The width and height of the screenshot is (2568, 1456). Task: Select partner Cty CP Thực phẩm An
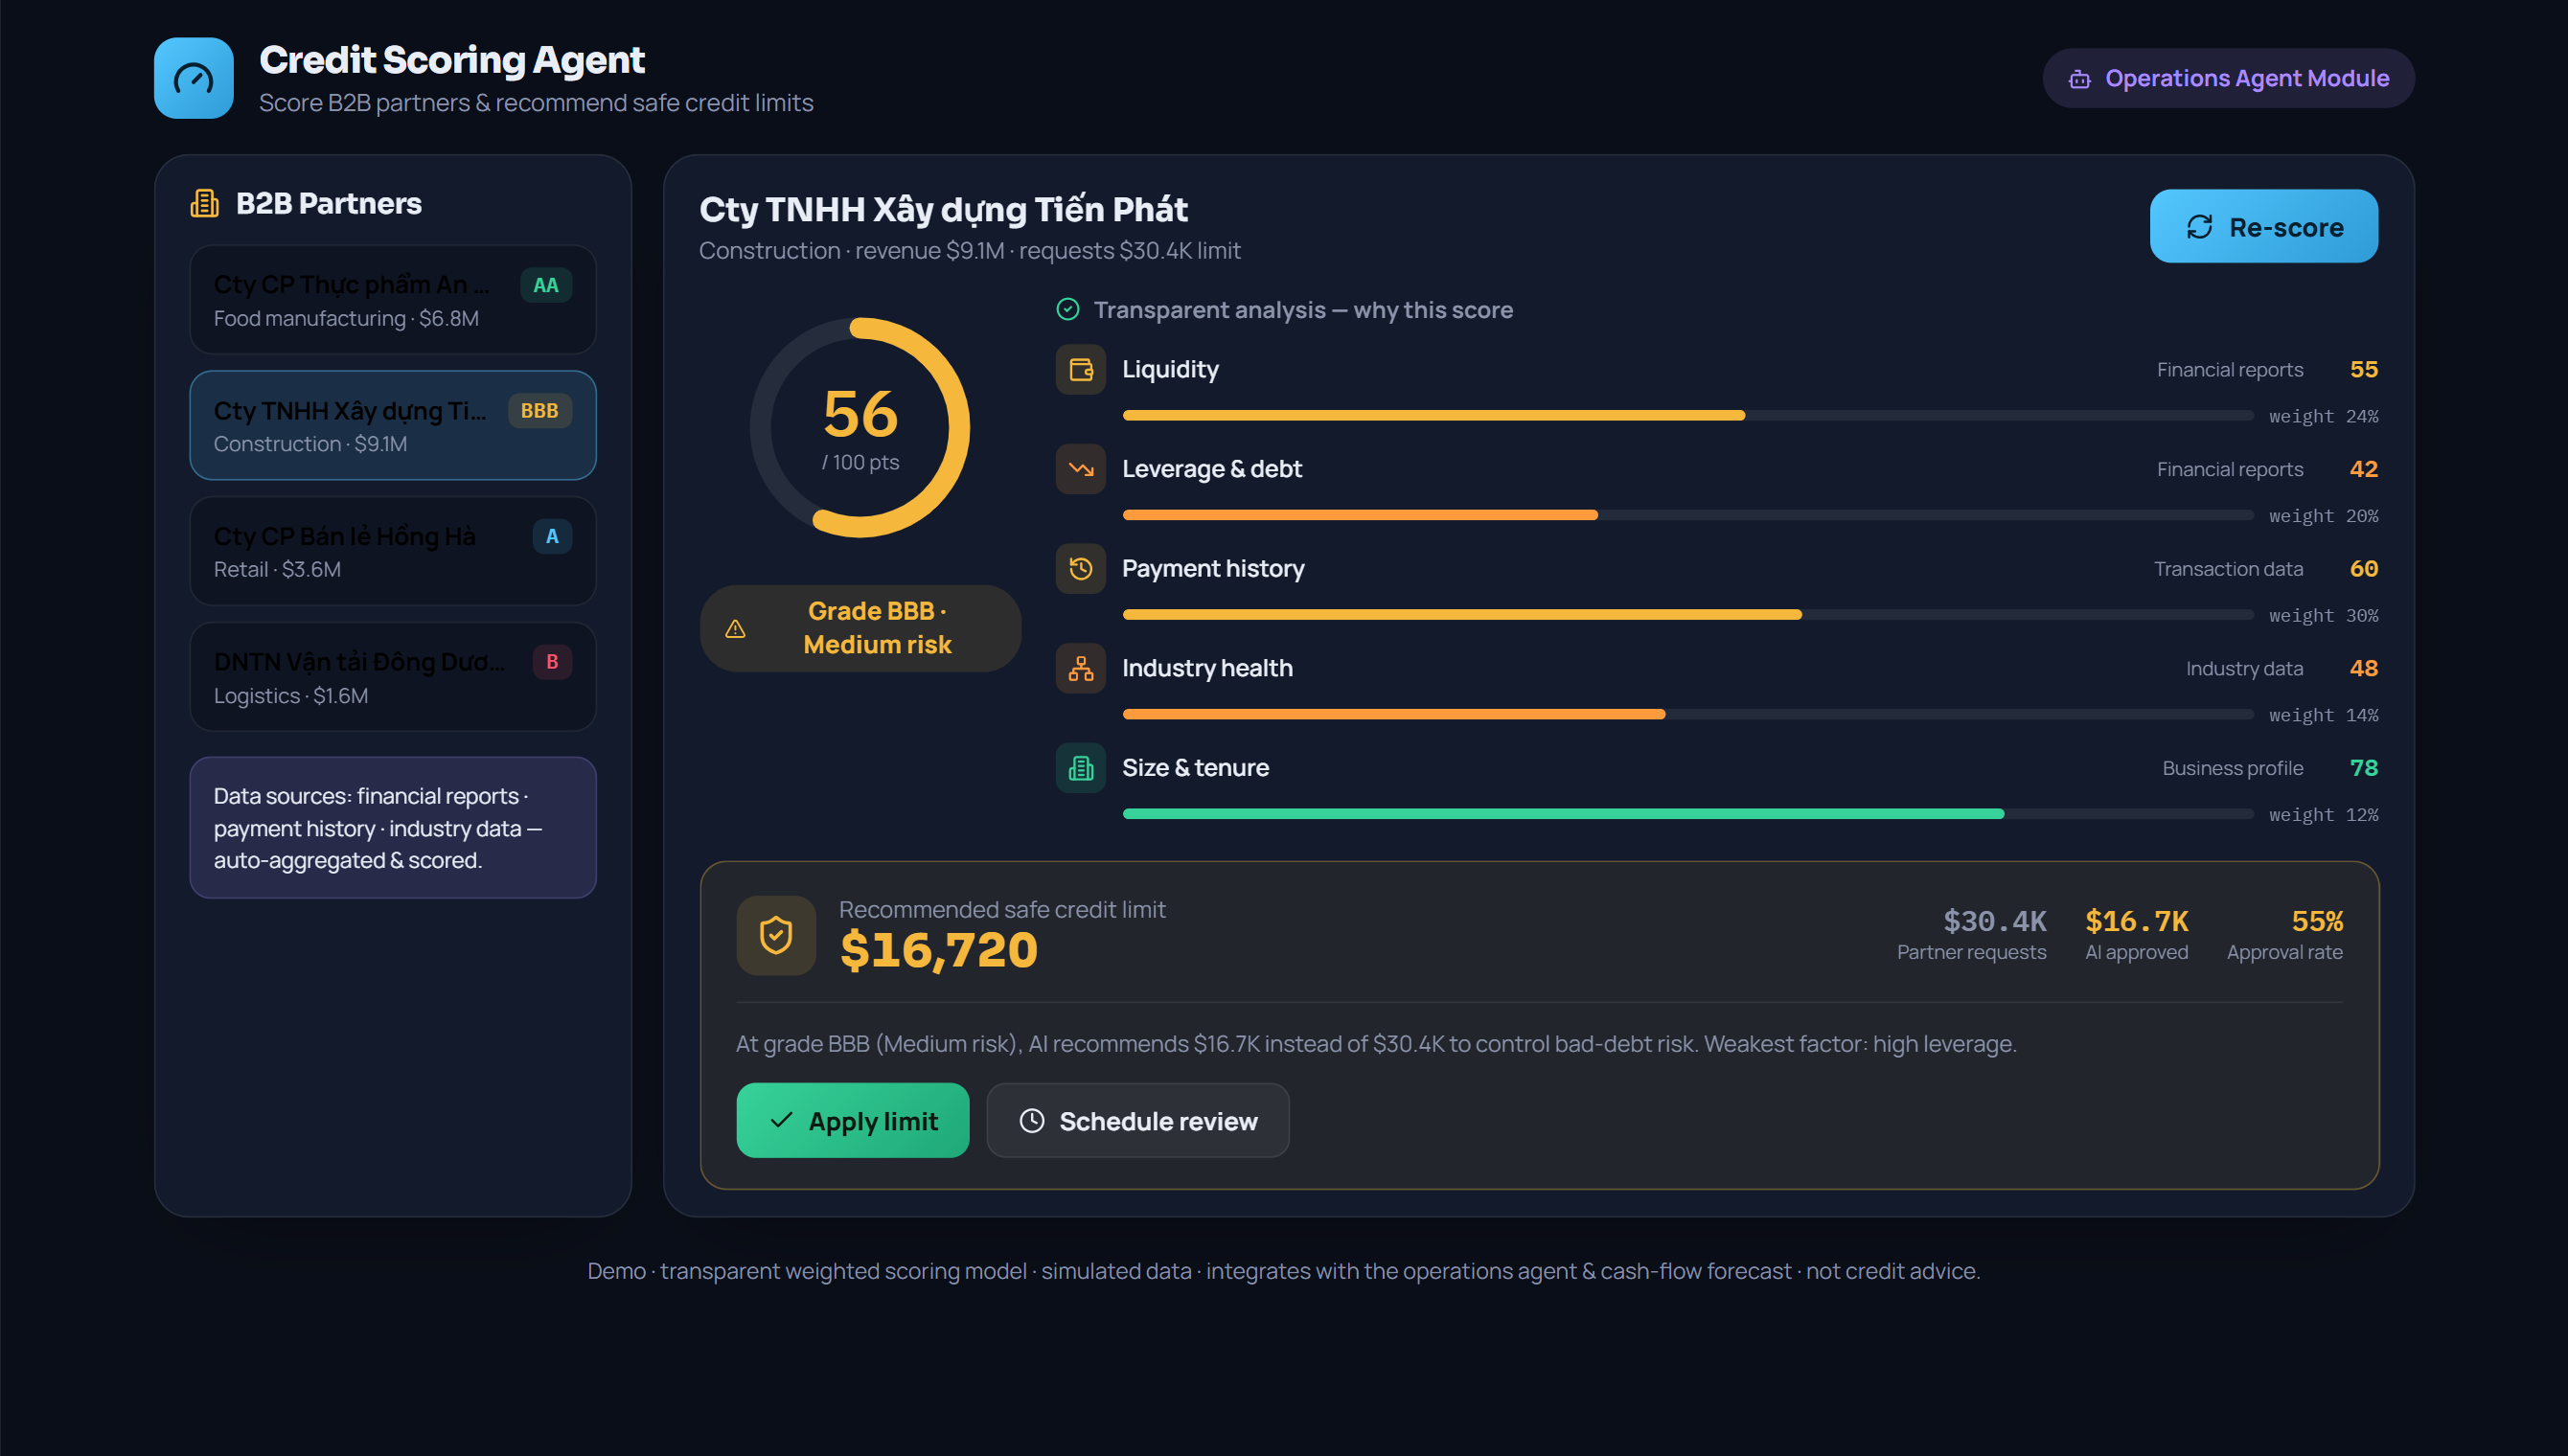[x=393, y=299]
